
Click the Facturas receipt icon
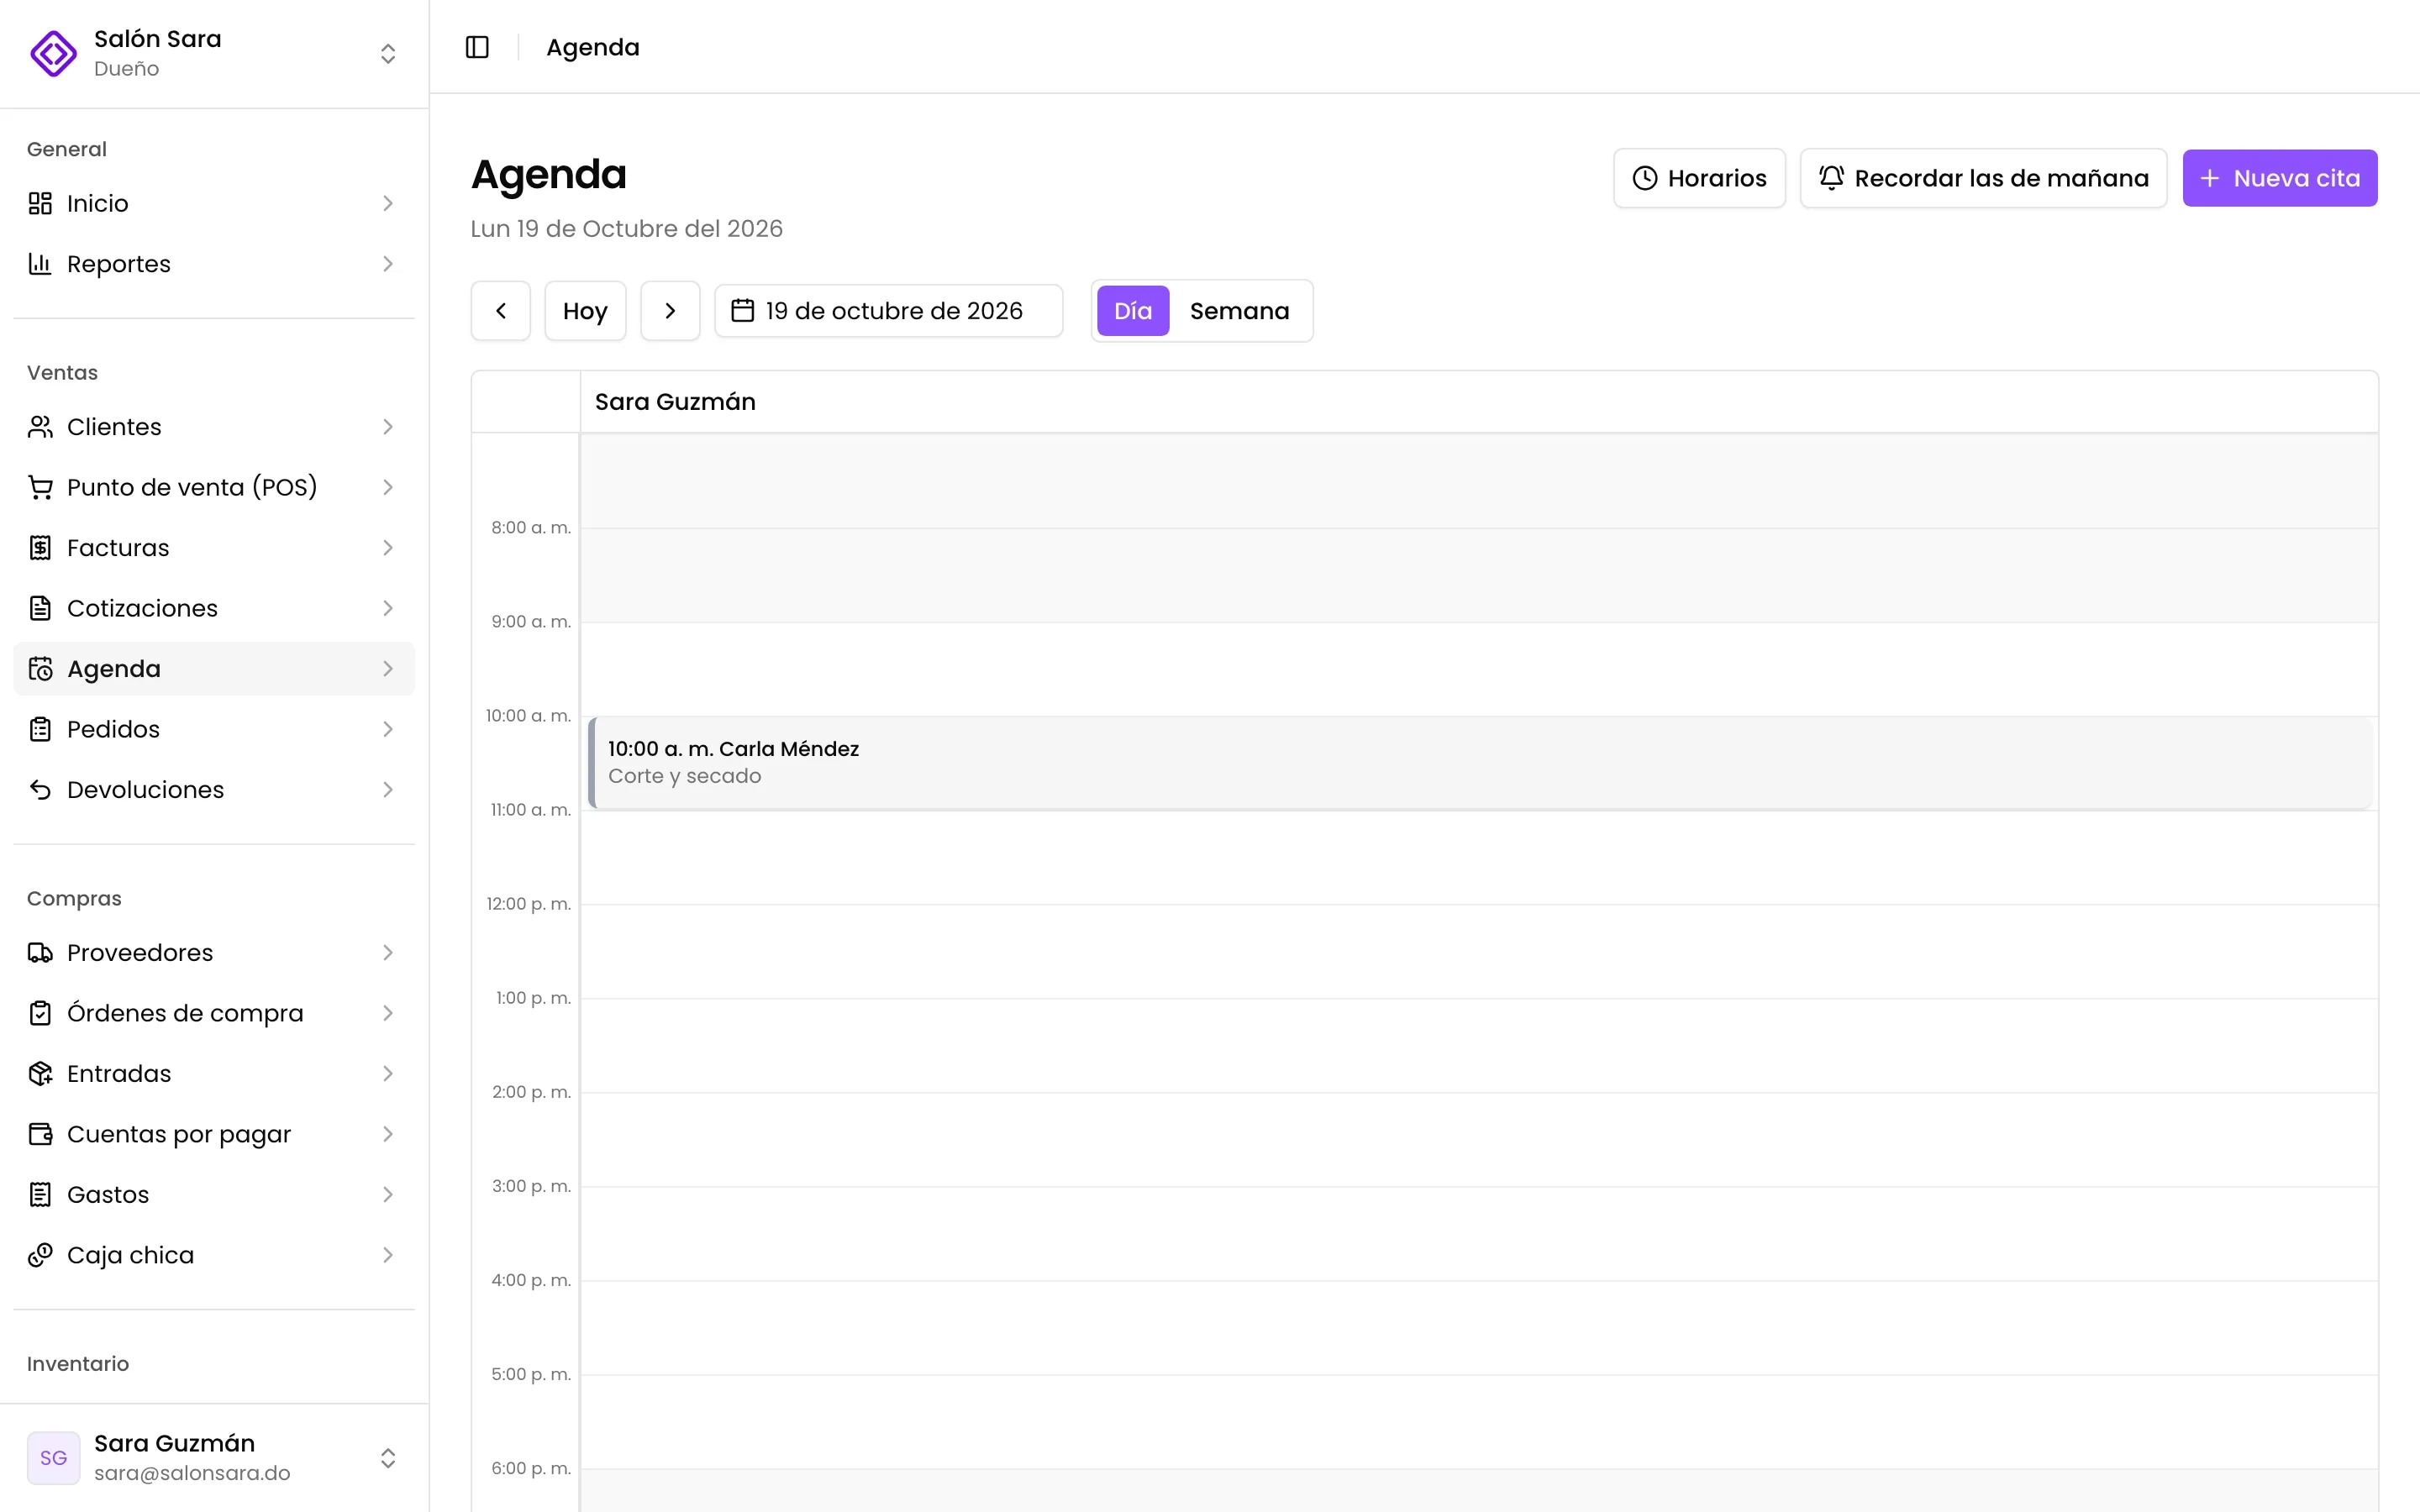click(x=40, y=548)
